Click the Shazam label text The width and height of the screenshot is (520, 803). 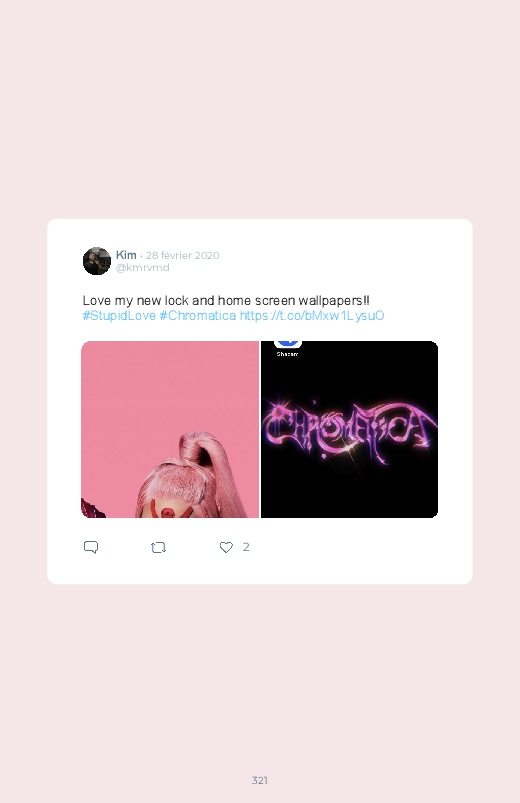(287, 354)
